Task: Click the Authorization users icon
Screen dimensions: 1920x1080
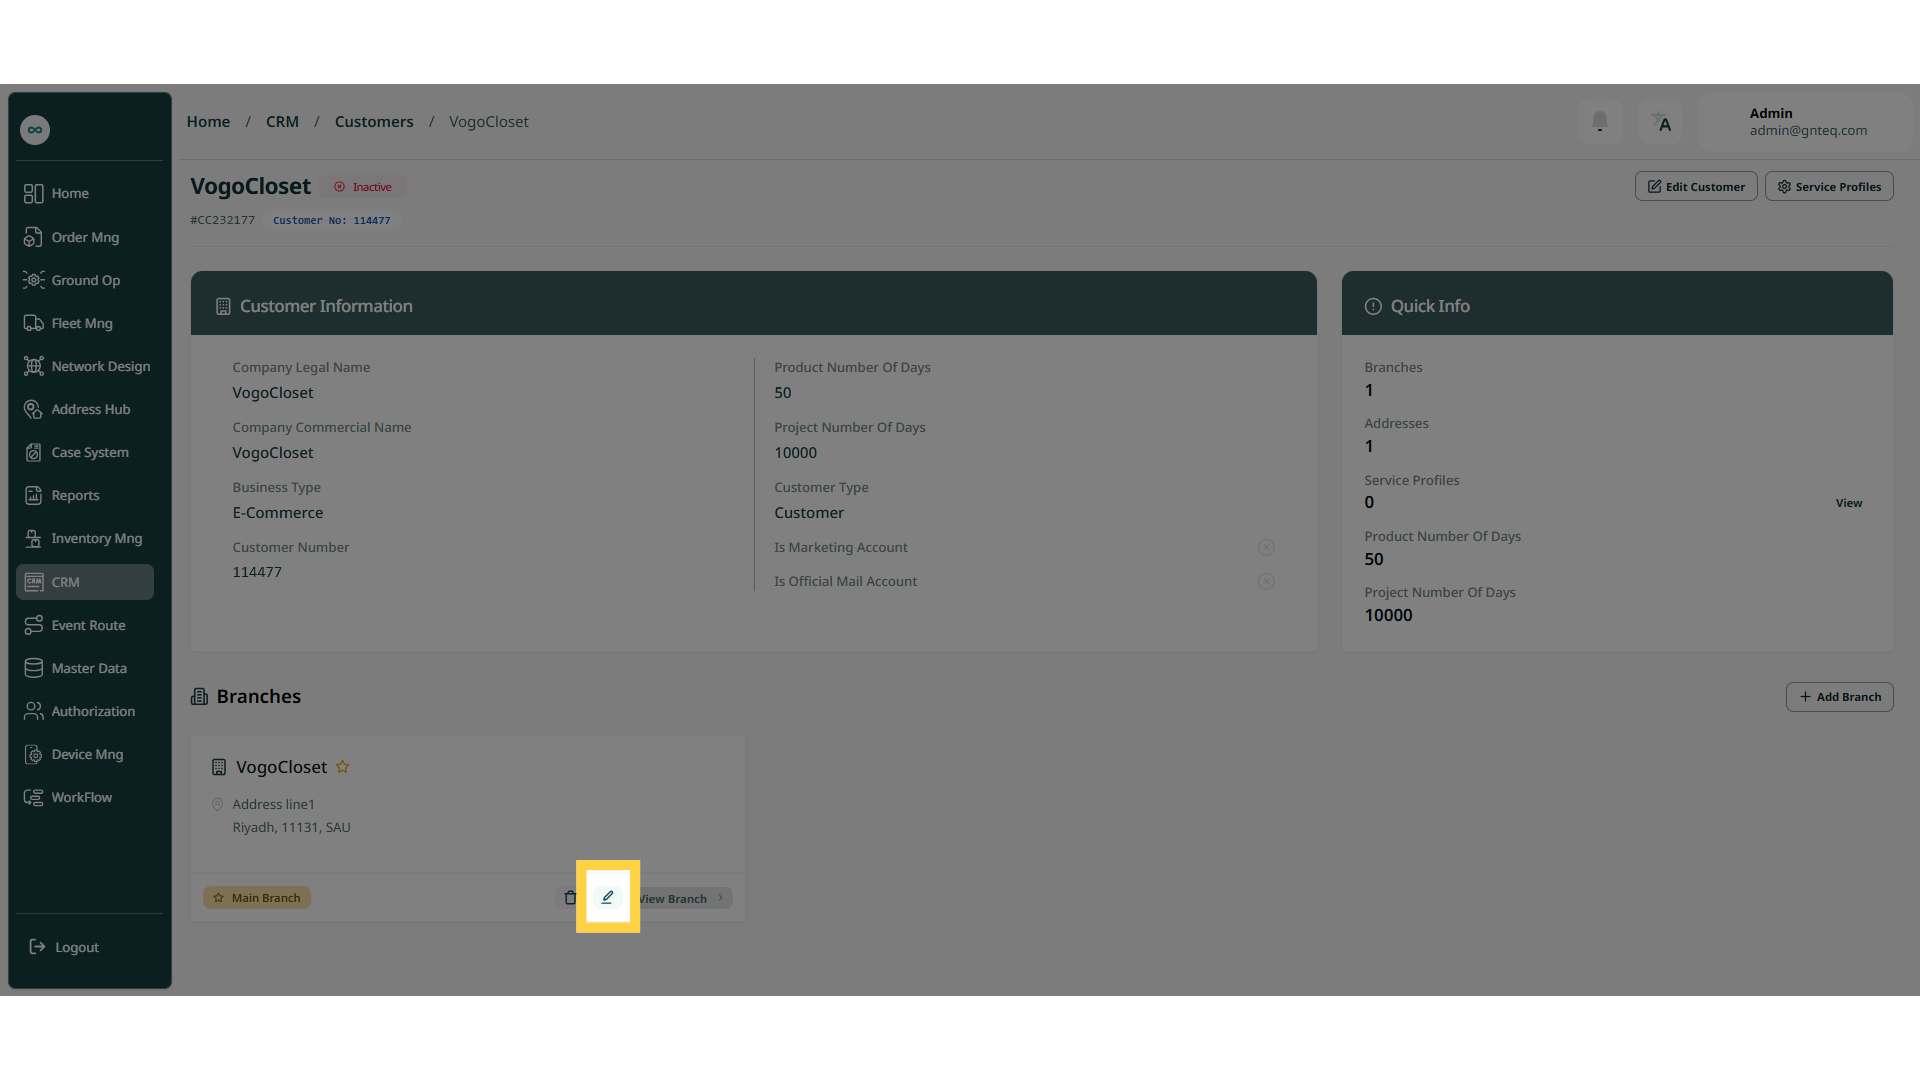Action: [34, 711]
